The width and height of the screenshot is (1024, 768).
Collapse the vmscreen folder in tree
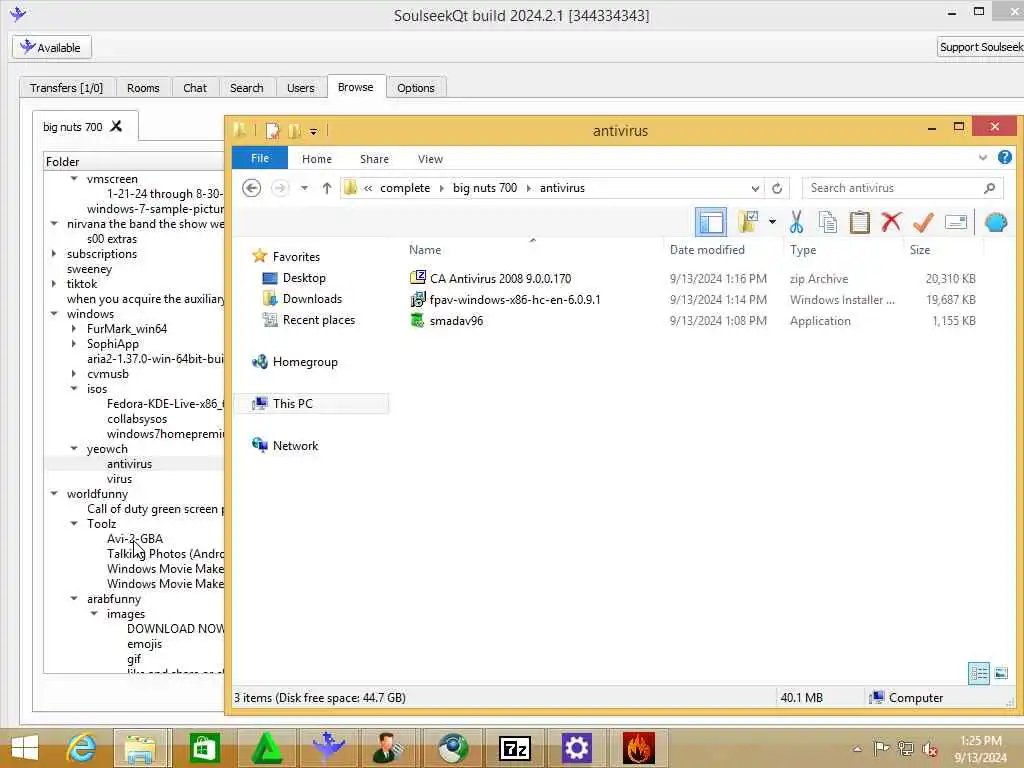tap(74, 178)
